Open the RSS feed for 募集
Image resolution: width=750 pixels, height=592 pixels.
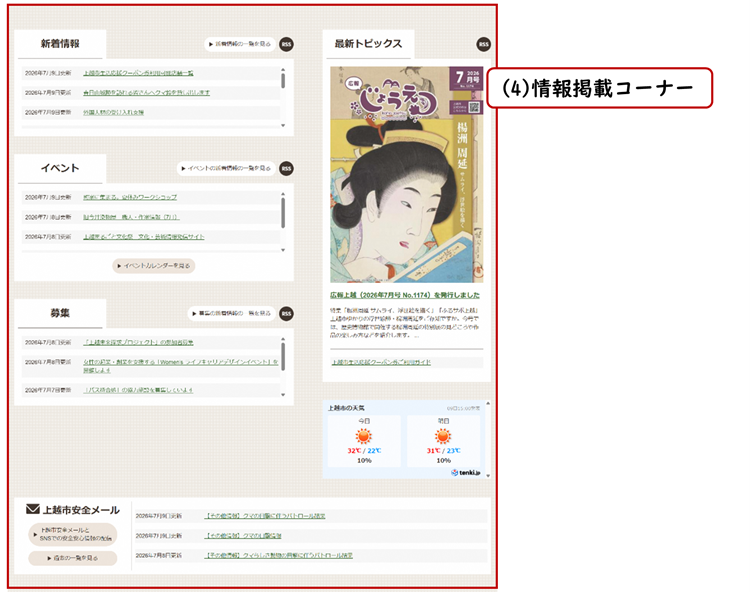coord(286,314)
